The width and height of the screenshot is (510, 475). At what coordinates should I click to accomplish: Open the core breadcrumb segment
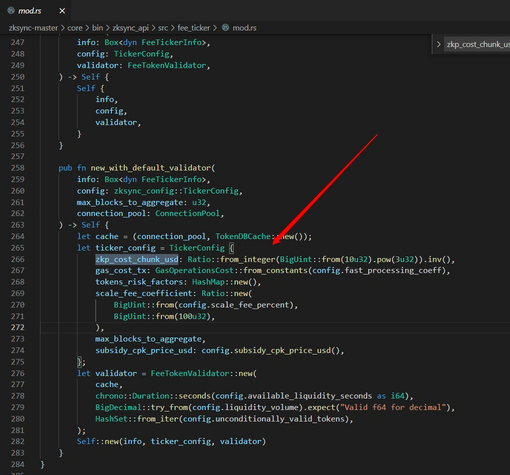75,28
